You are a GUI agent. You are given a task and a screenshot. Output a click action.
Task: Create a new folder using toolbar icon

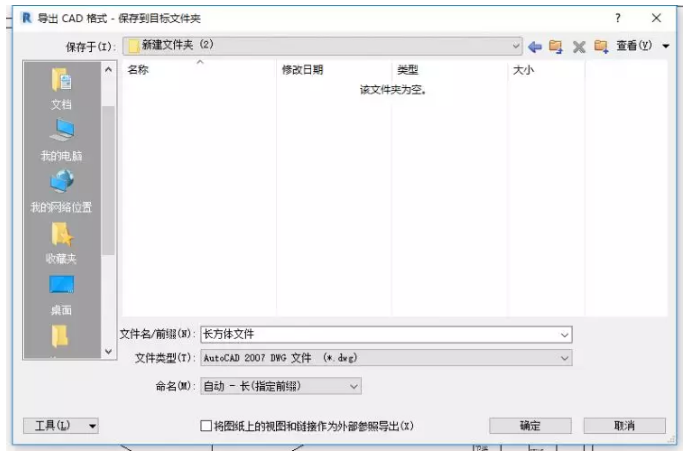pyautogui.click(x=601, y=46)
